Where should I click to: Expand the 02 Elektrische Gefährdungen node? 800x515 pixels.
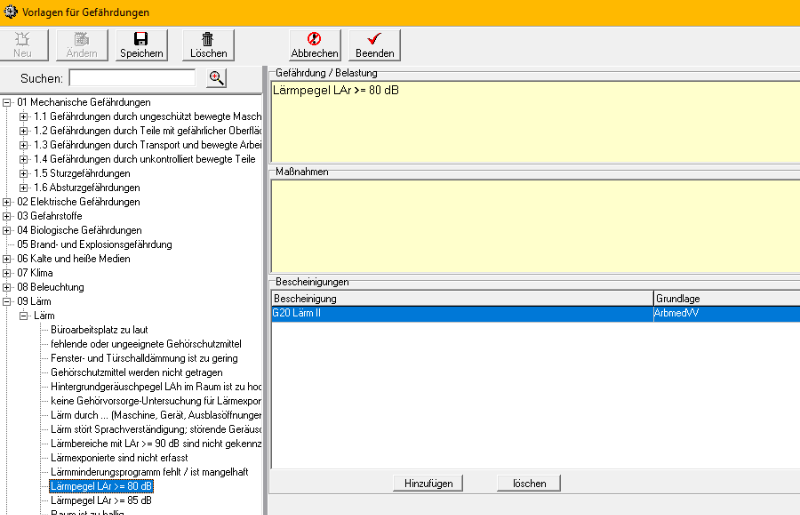tap(8, 202)
